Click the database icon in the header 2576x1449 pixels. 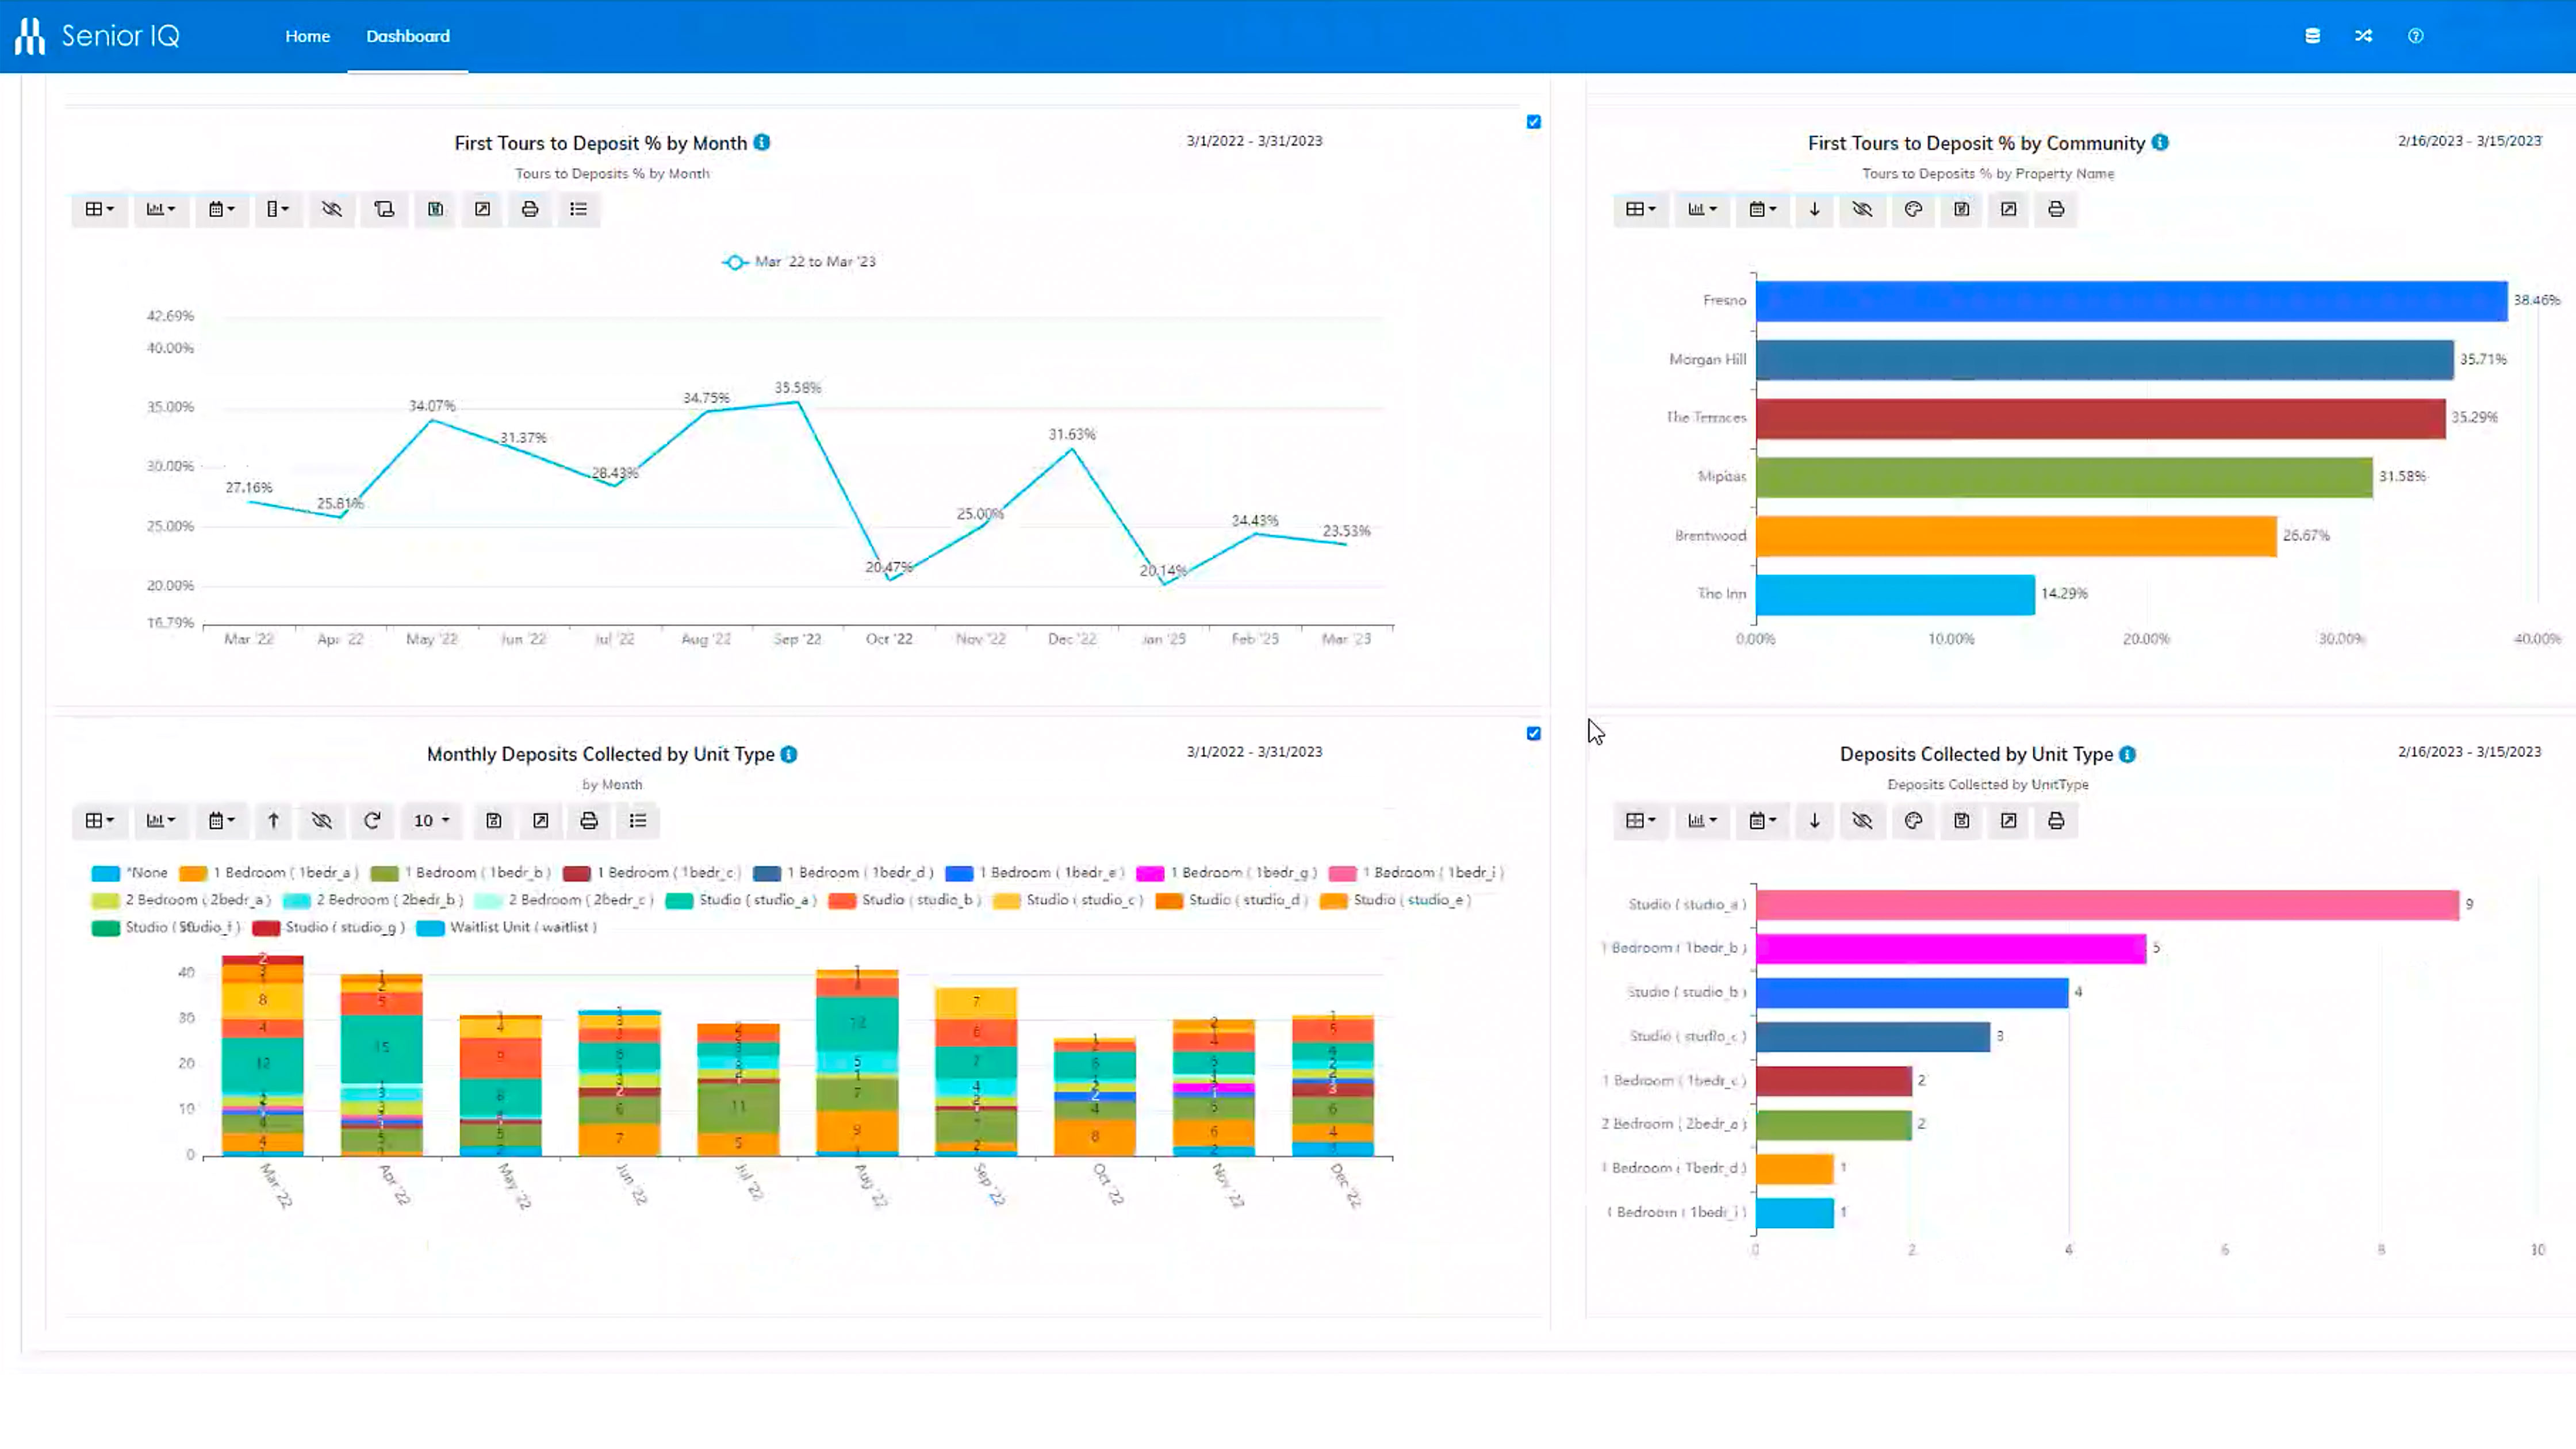tap(2312, 36)
